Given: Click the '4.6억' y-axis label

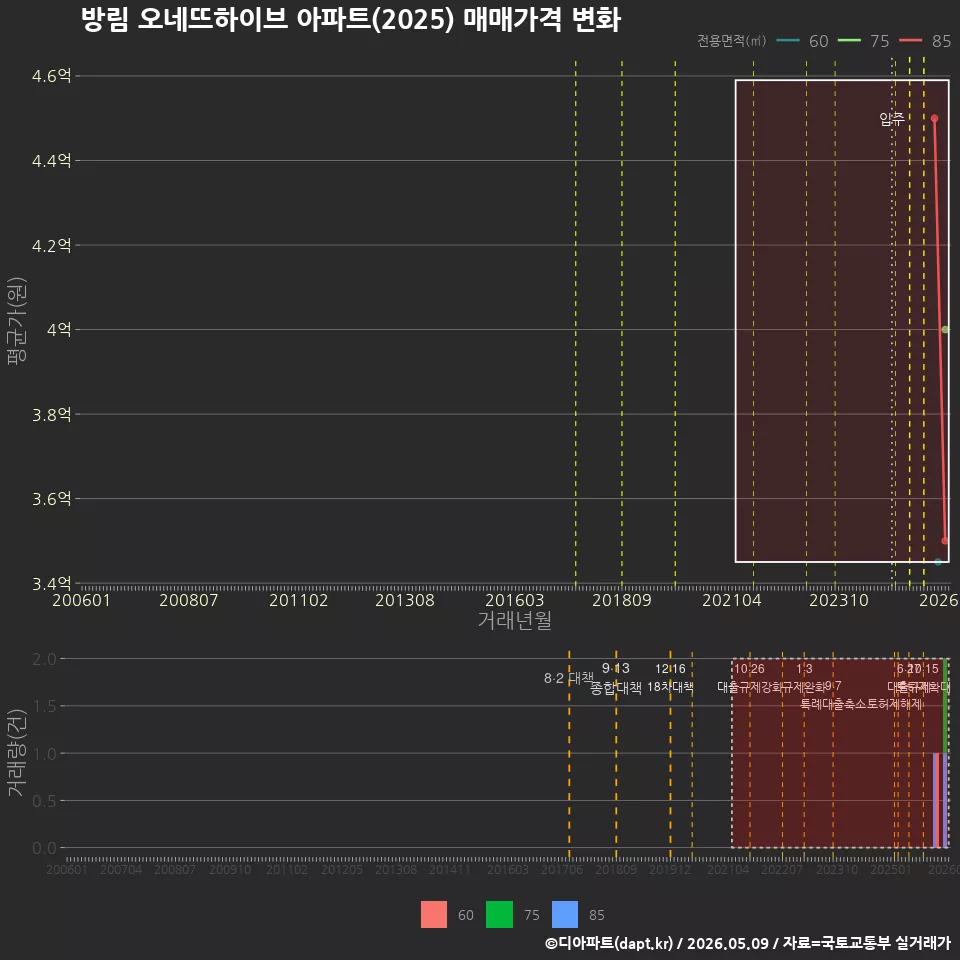Looking at the screenshot, I should [51, 76].
